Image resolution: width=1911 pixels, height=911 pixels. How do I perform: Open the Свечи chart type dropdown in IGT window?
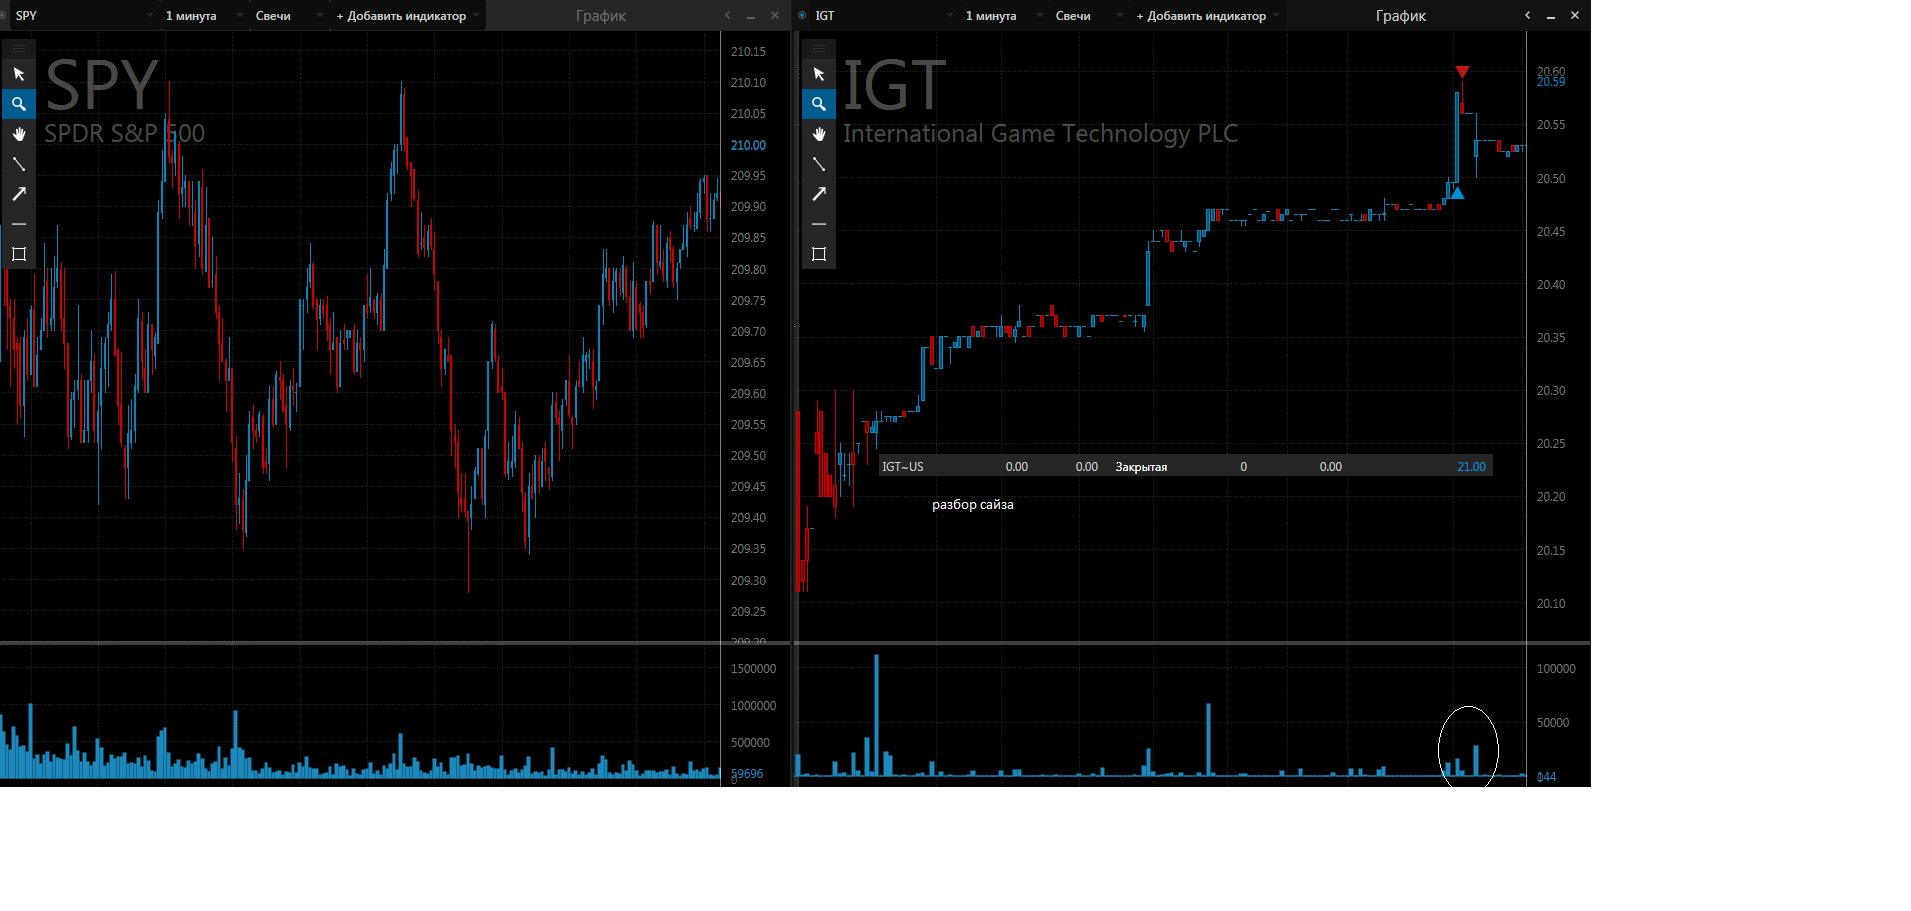point(1119,15)
